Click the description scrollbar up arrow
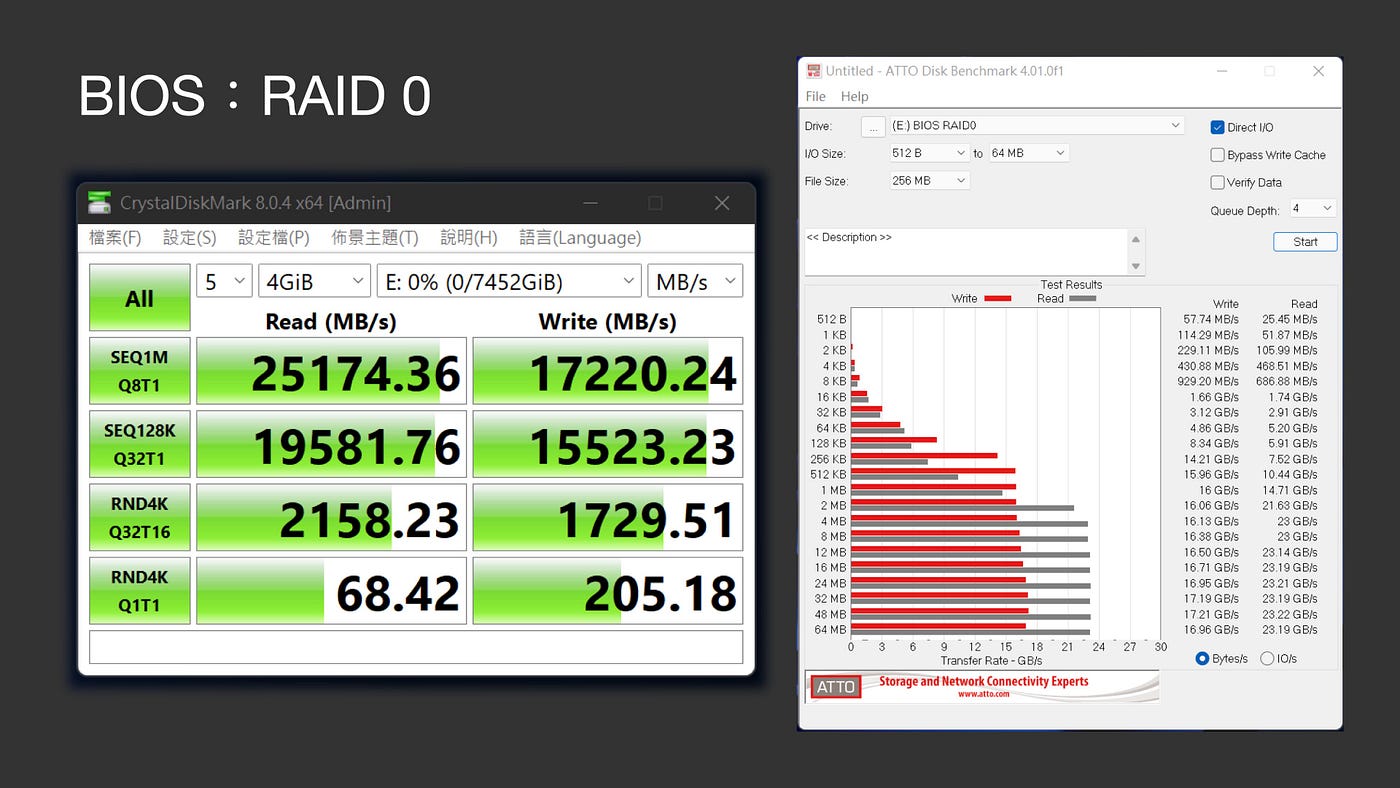 pos(1136,239)
